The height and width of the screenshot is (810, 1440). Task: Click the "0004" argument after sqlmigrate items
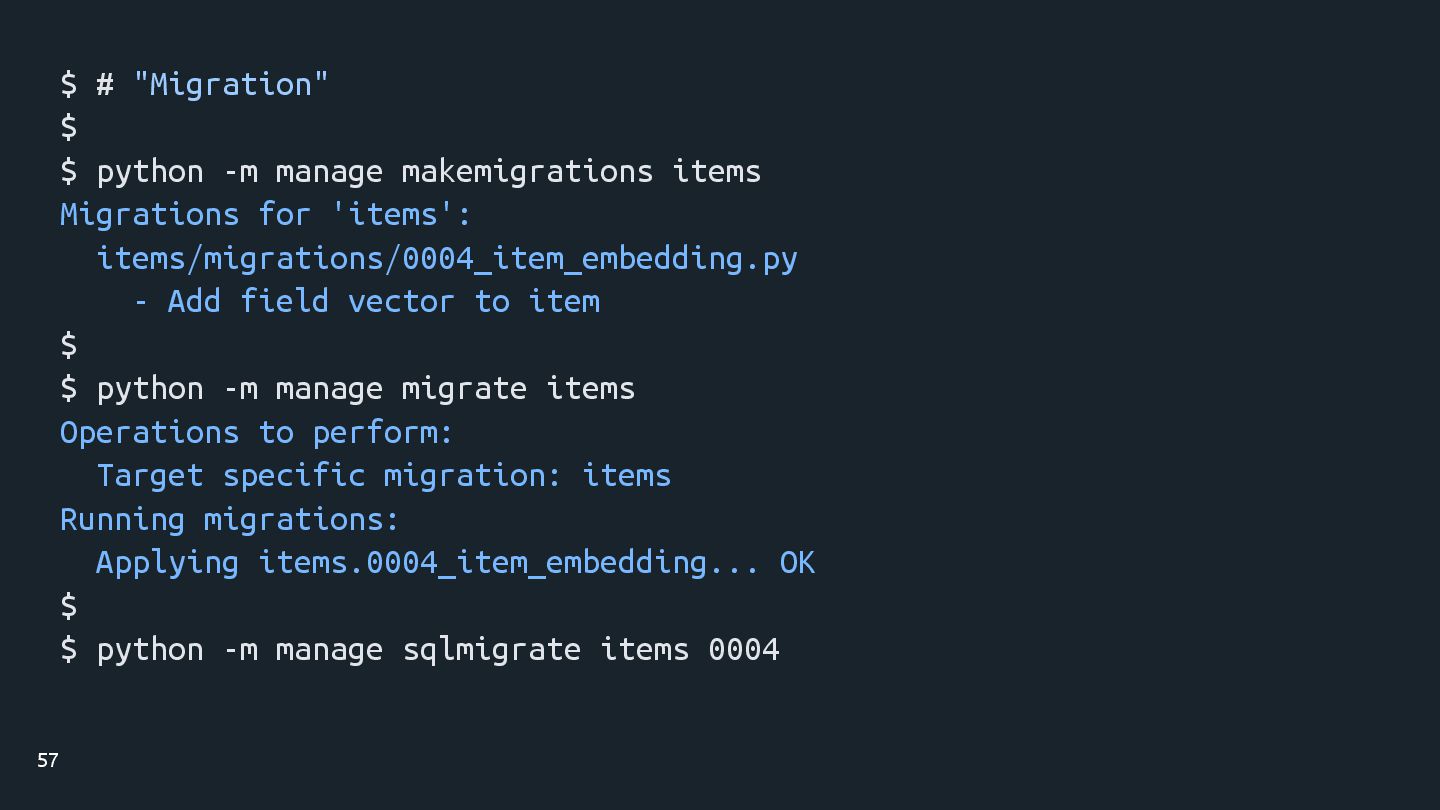pos(744,650)
